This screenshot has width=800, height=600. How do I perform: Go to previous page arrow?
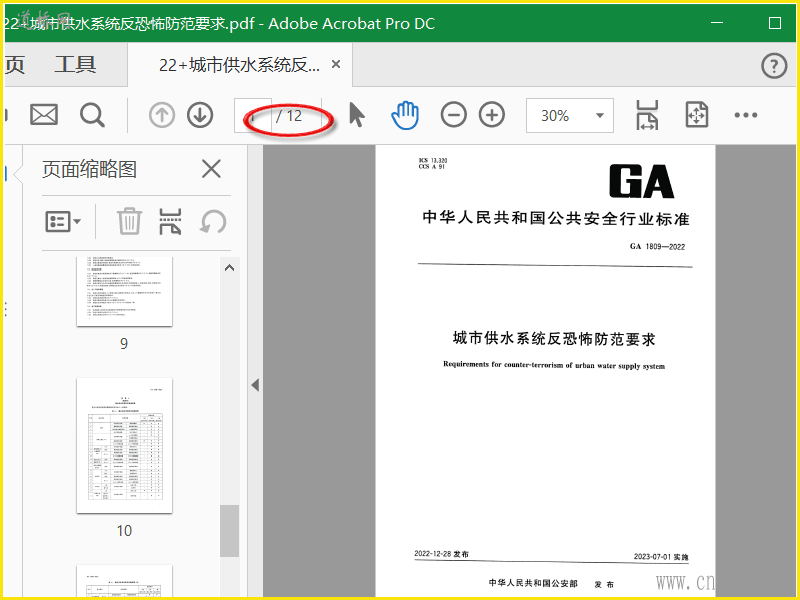tap(162, 115)
